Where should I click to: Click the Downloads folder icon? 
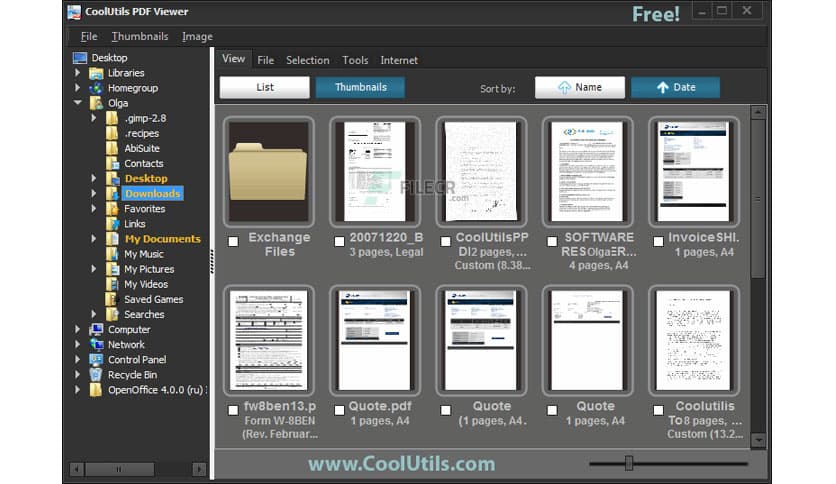[x=112, y=193]
